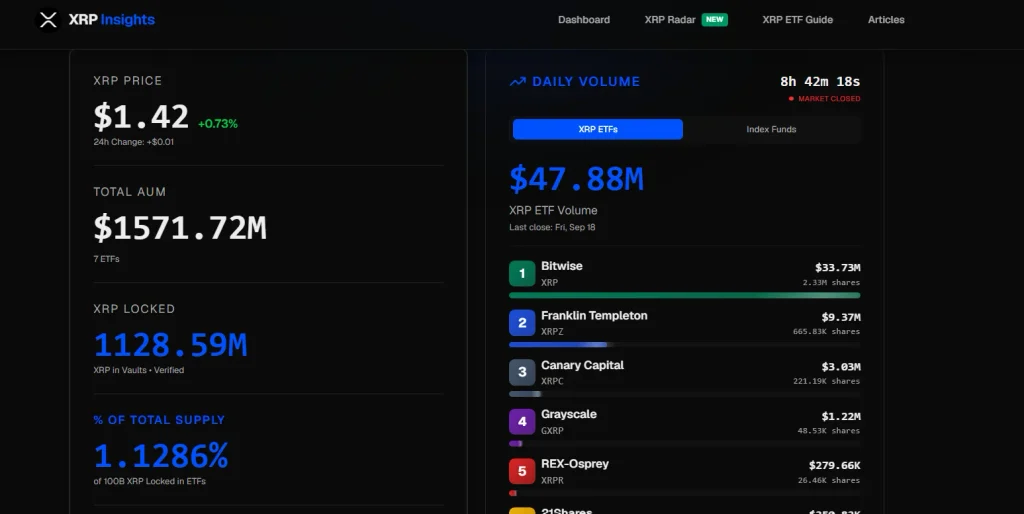The image size is (1024, 514).
Task: Click the 1.1286% supply percentage
Action: point(161,456)
